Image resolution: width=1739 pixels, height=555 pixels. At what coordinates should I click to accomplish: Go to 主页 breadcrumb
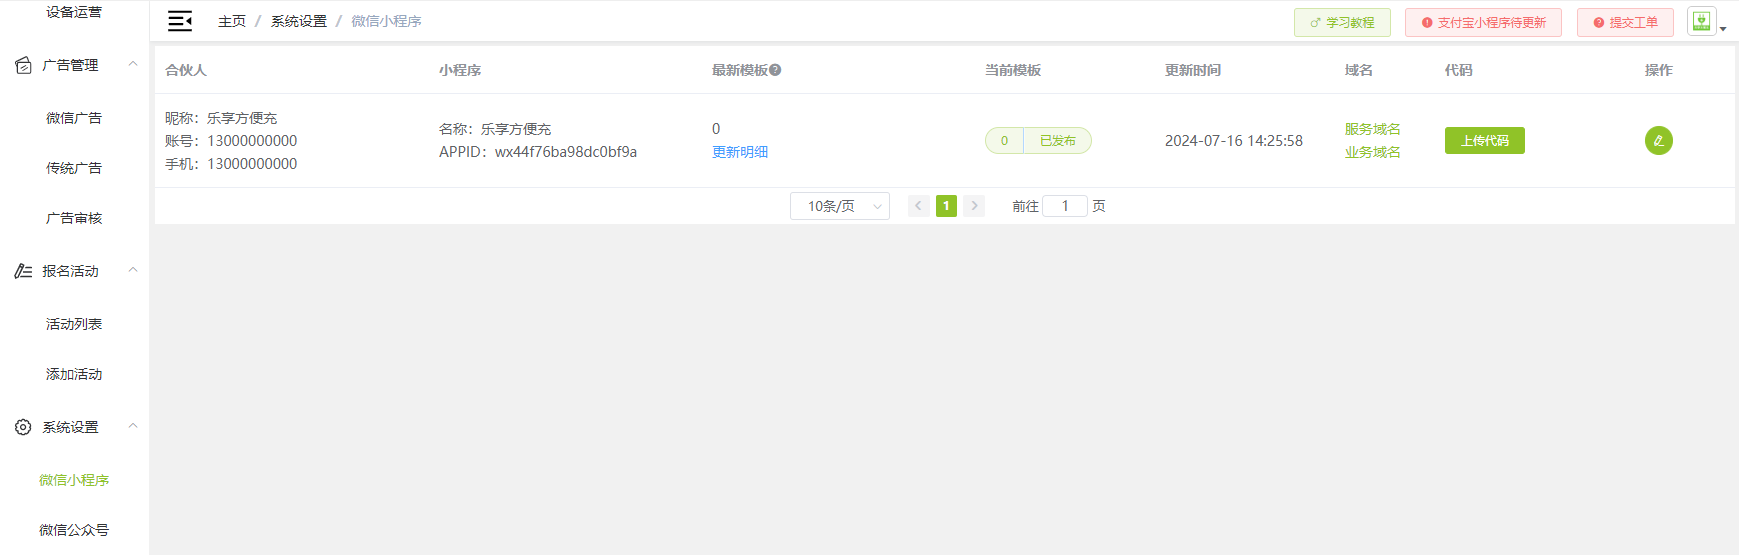click(232, 21)
